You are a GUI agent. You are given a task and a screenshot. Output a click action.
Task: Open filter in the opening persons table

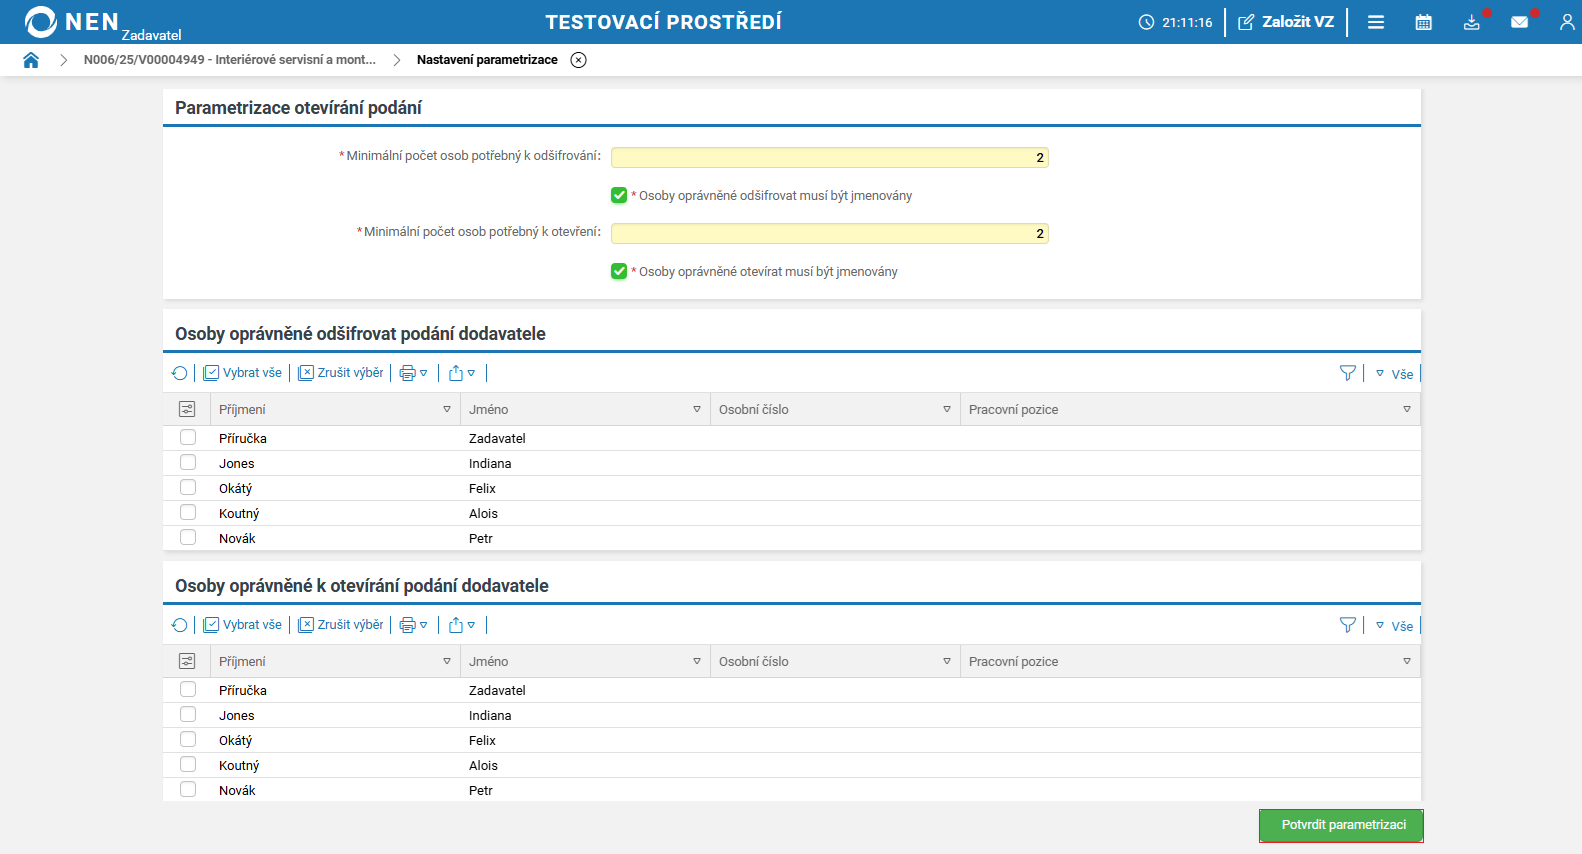[1348, 625]
